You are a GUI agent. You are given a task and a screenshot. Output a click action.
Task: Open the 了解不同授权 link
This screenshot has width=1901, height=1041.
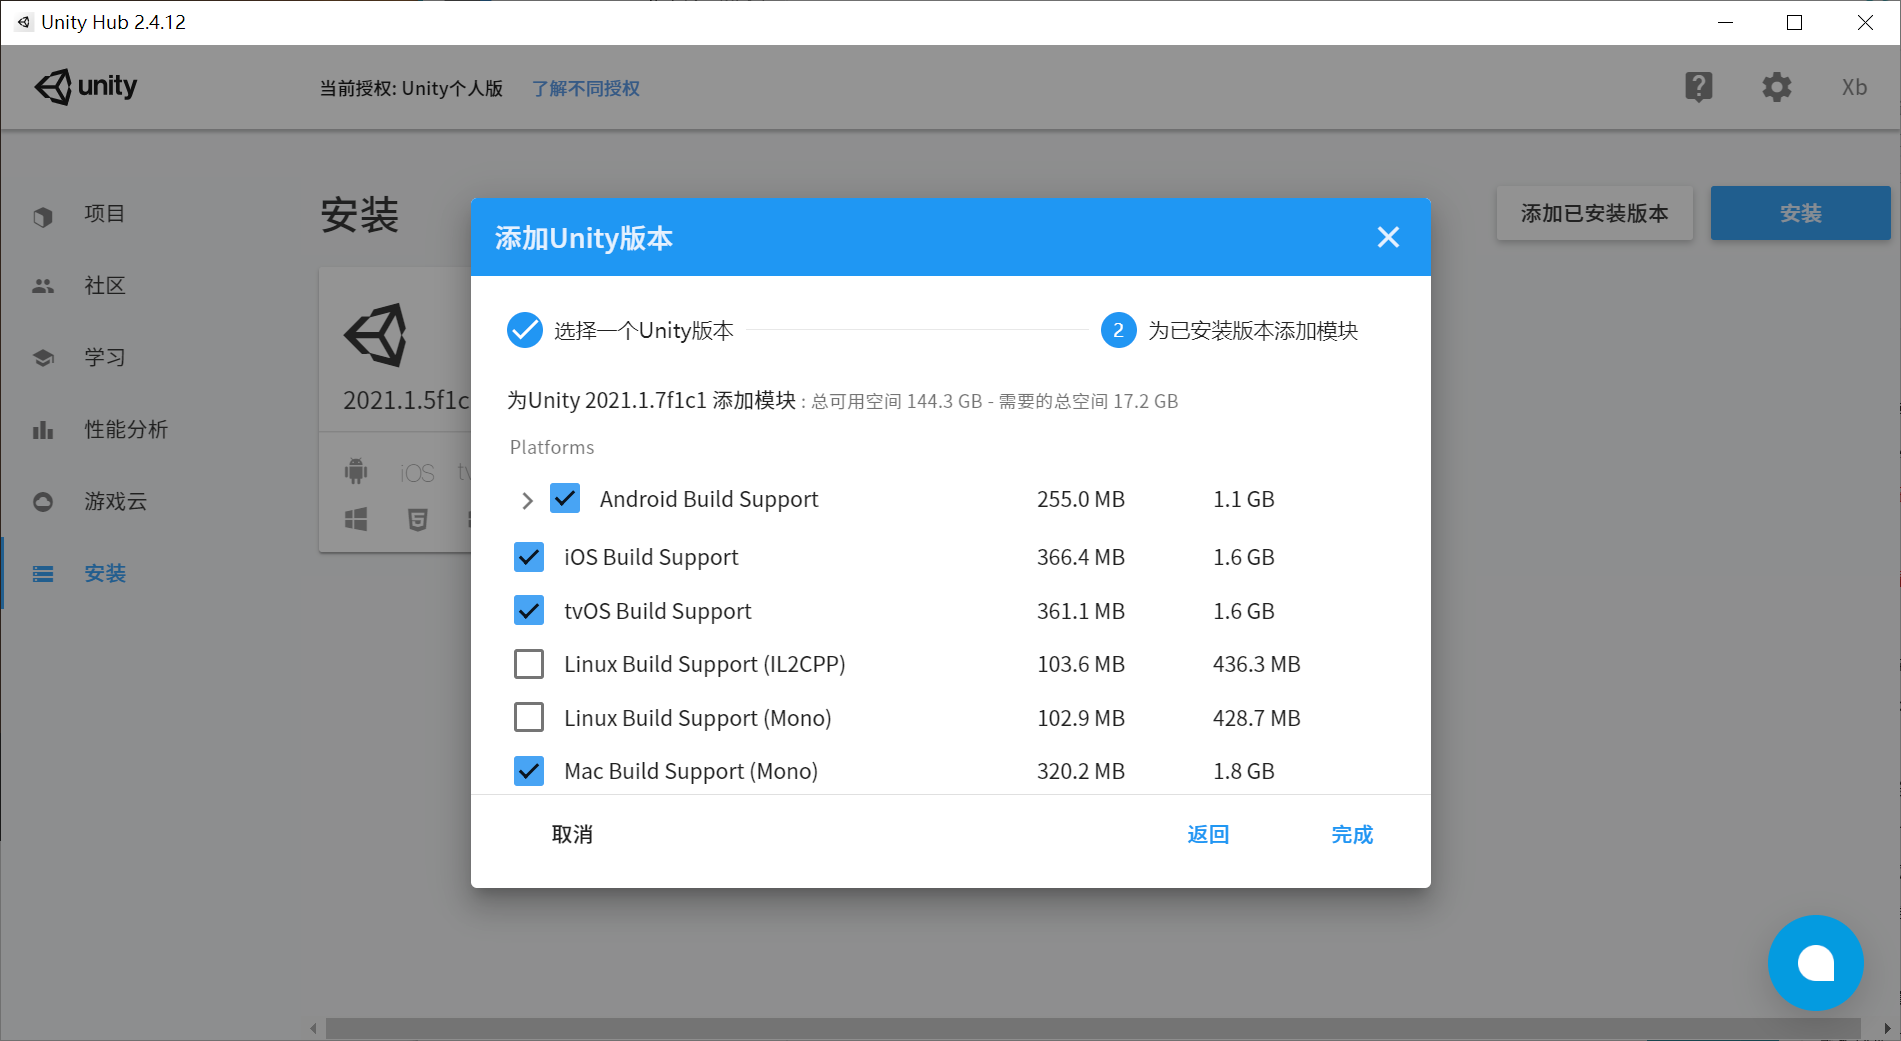(585, 88)
